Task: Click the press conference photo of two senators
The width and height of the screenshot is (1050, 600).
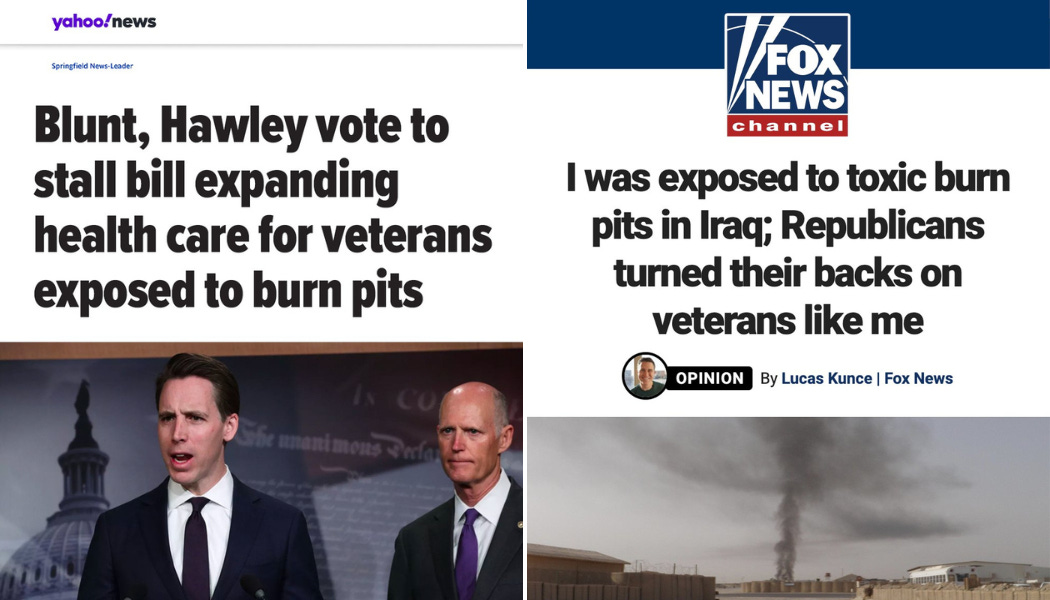Action: [x=261, y=471]
